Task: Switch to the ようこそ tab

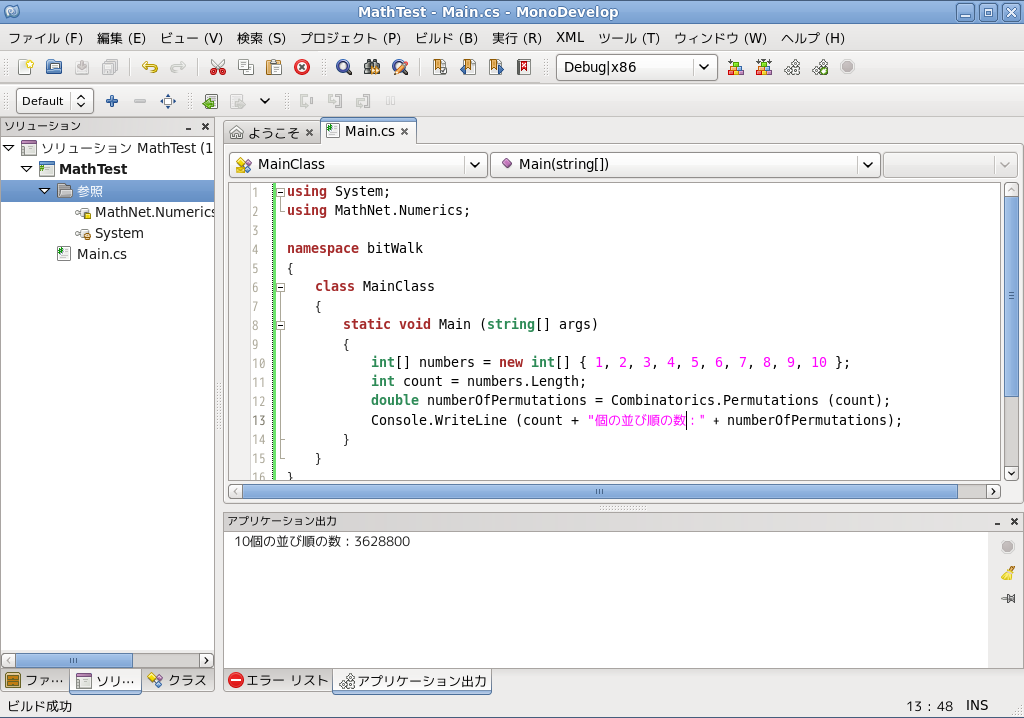Action: [272, 133]
